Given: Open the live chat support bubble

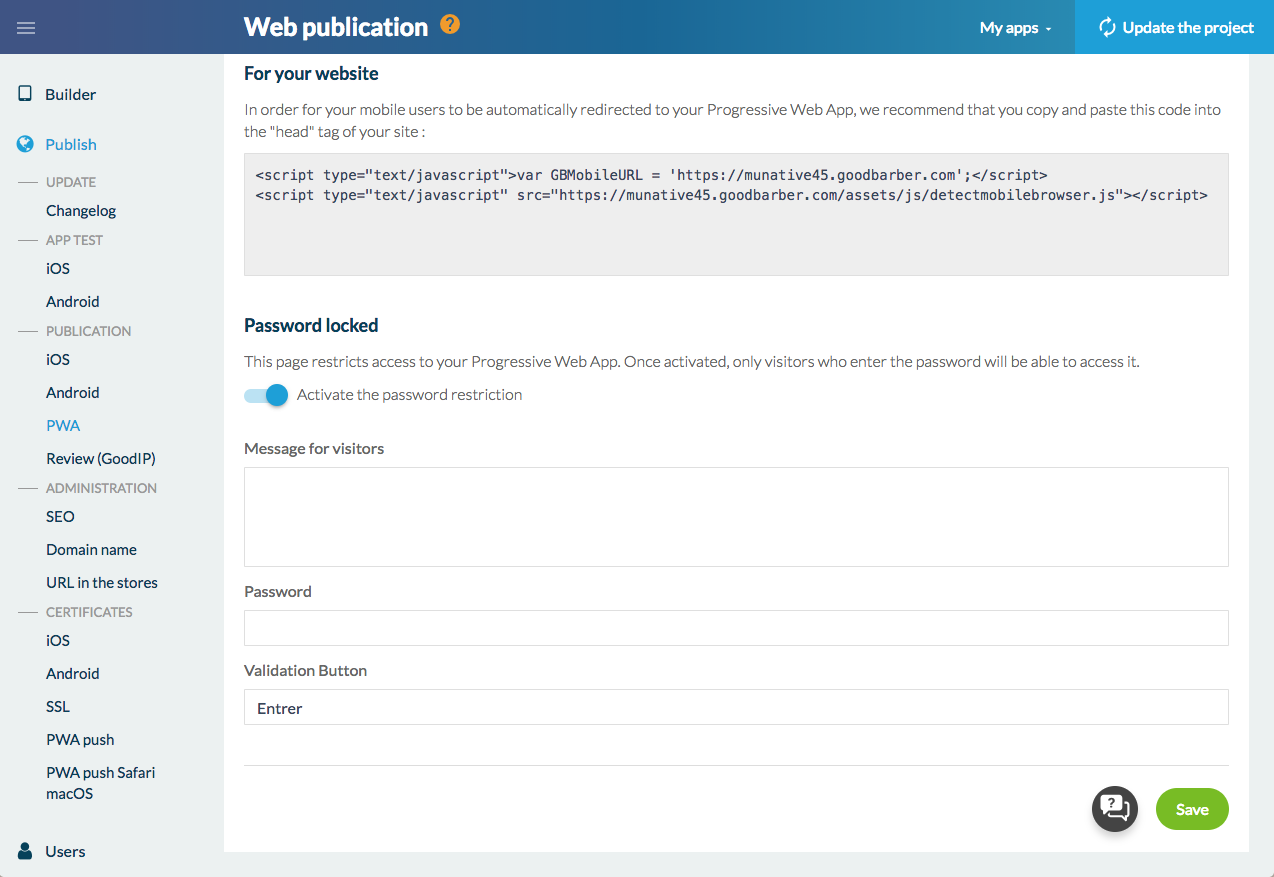Looking at the screenshot, I should pos(1114,808).
